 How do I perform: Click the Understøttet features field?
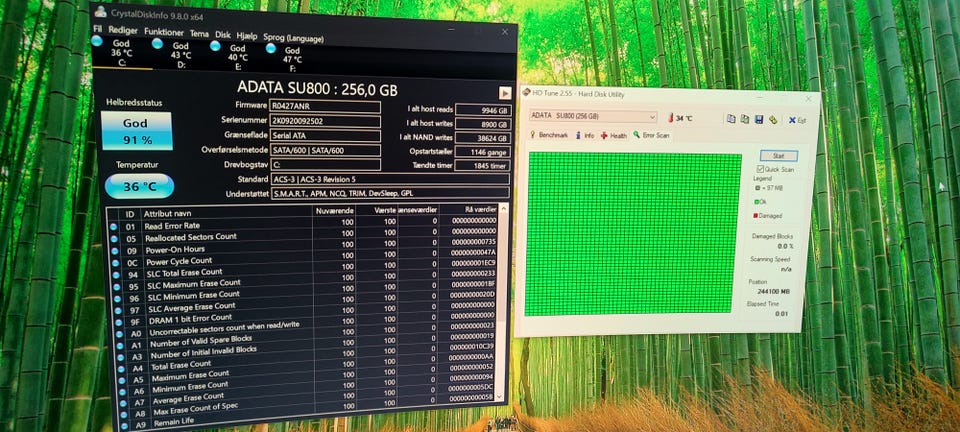point(389,193)
